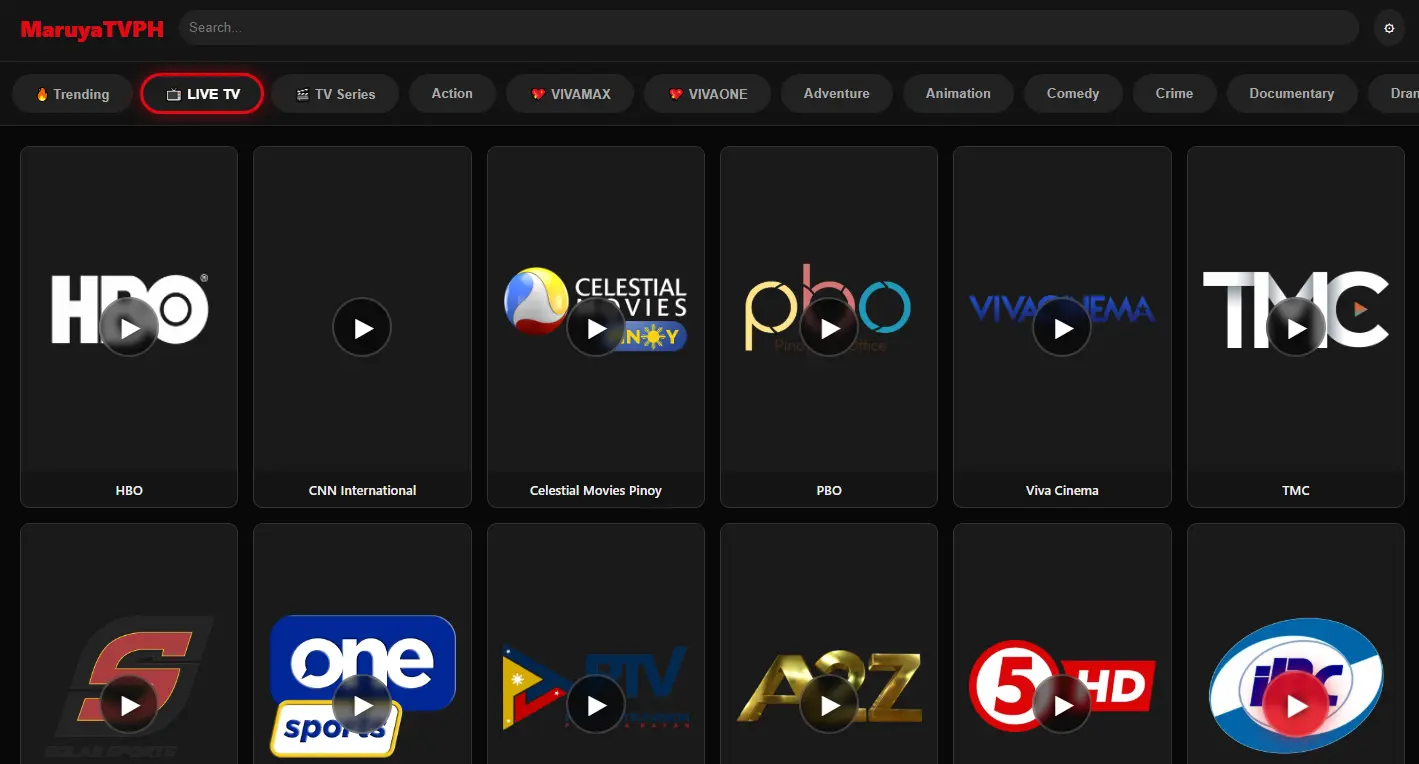Show the Comedy category

pyautogui.click(x=1073, y=94)
